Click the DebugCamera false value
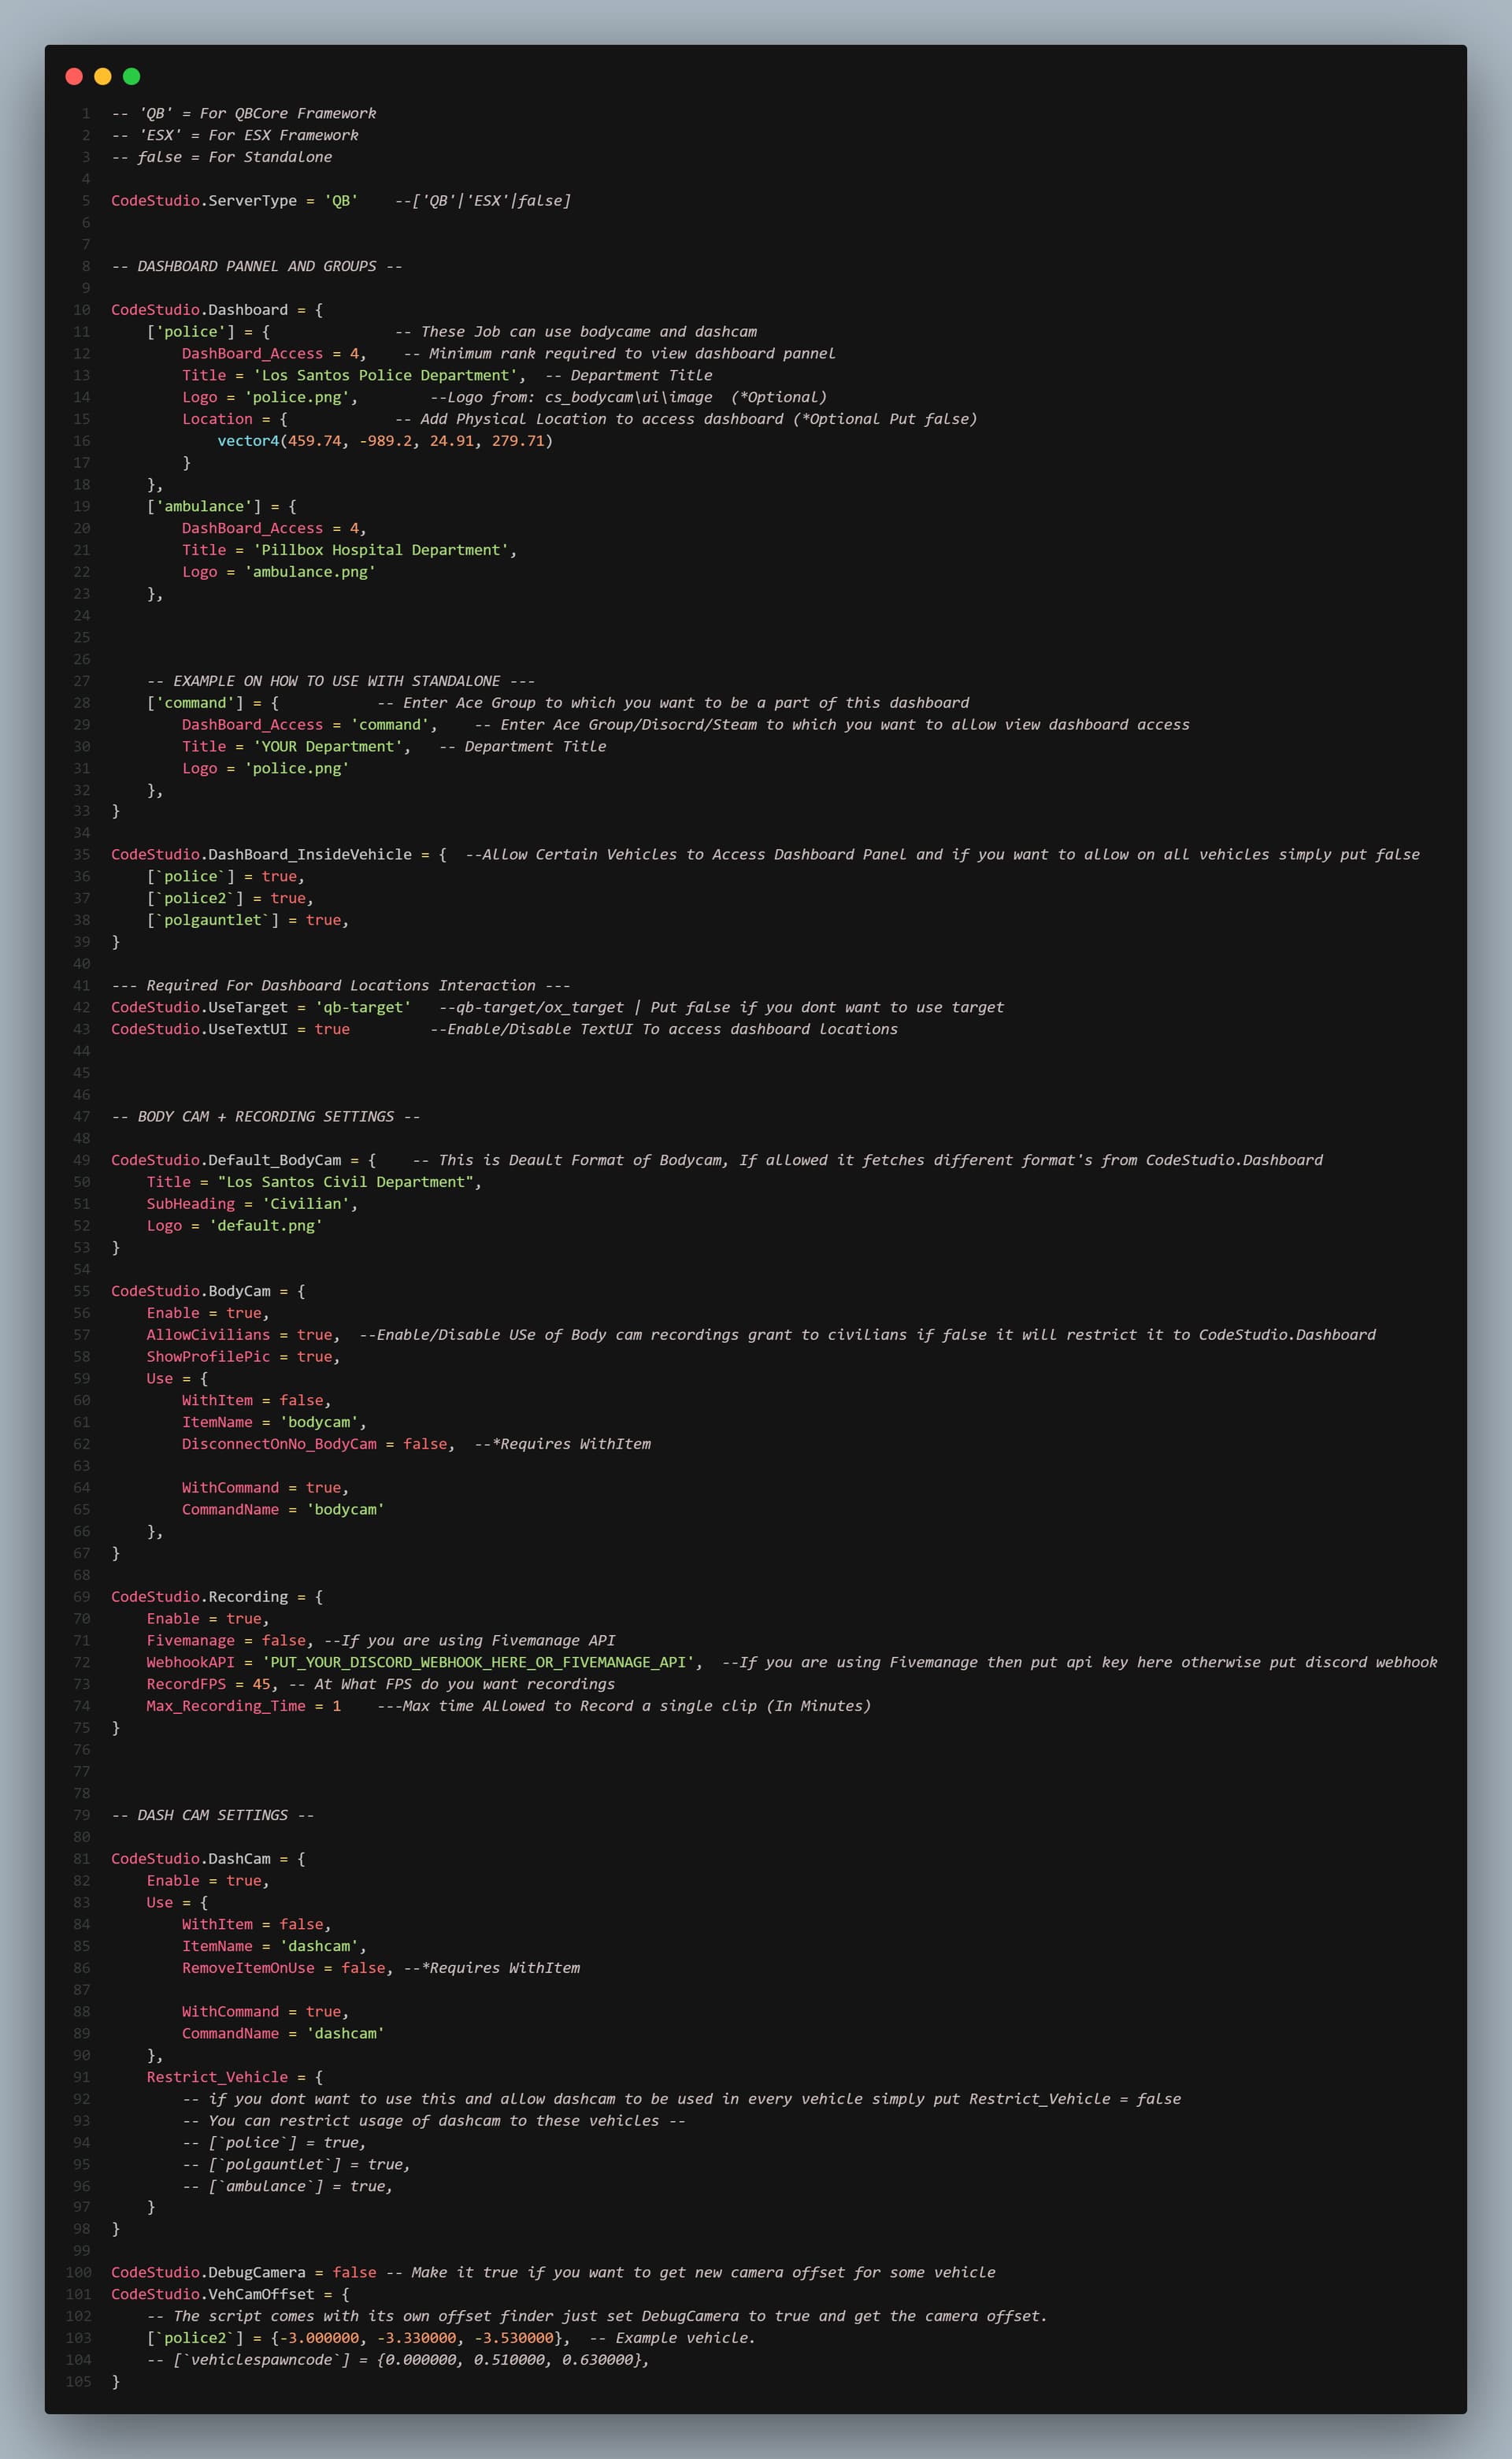This screenshot has width=1512, height=2459. [x=354, y=2272]
